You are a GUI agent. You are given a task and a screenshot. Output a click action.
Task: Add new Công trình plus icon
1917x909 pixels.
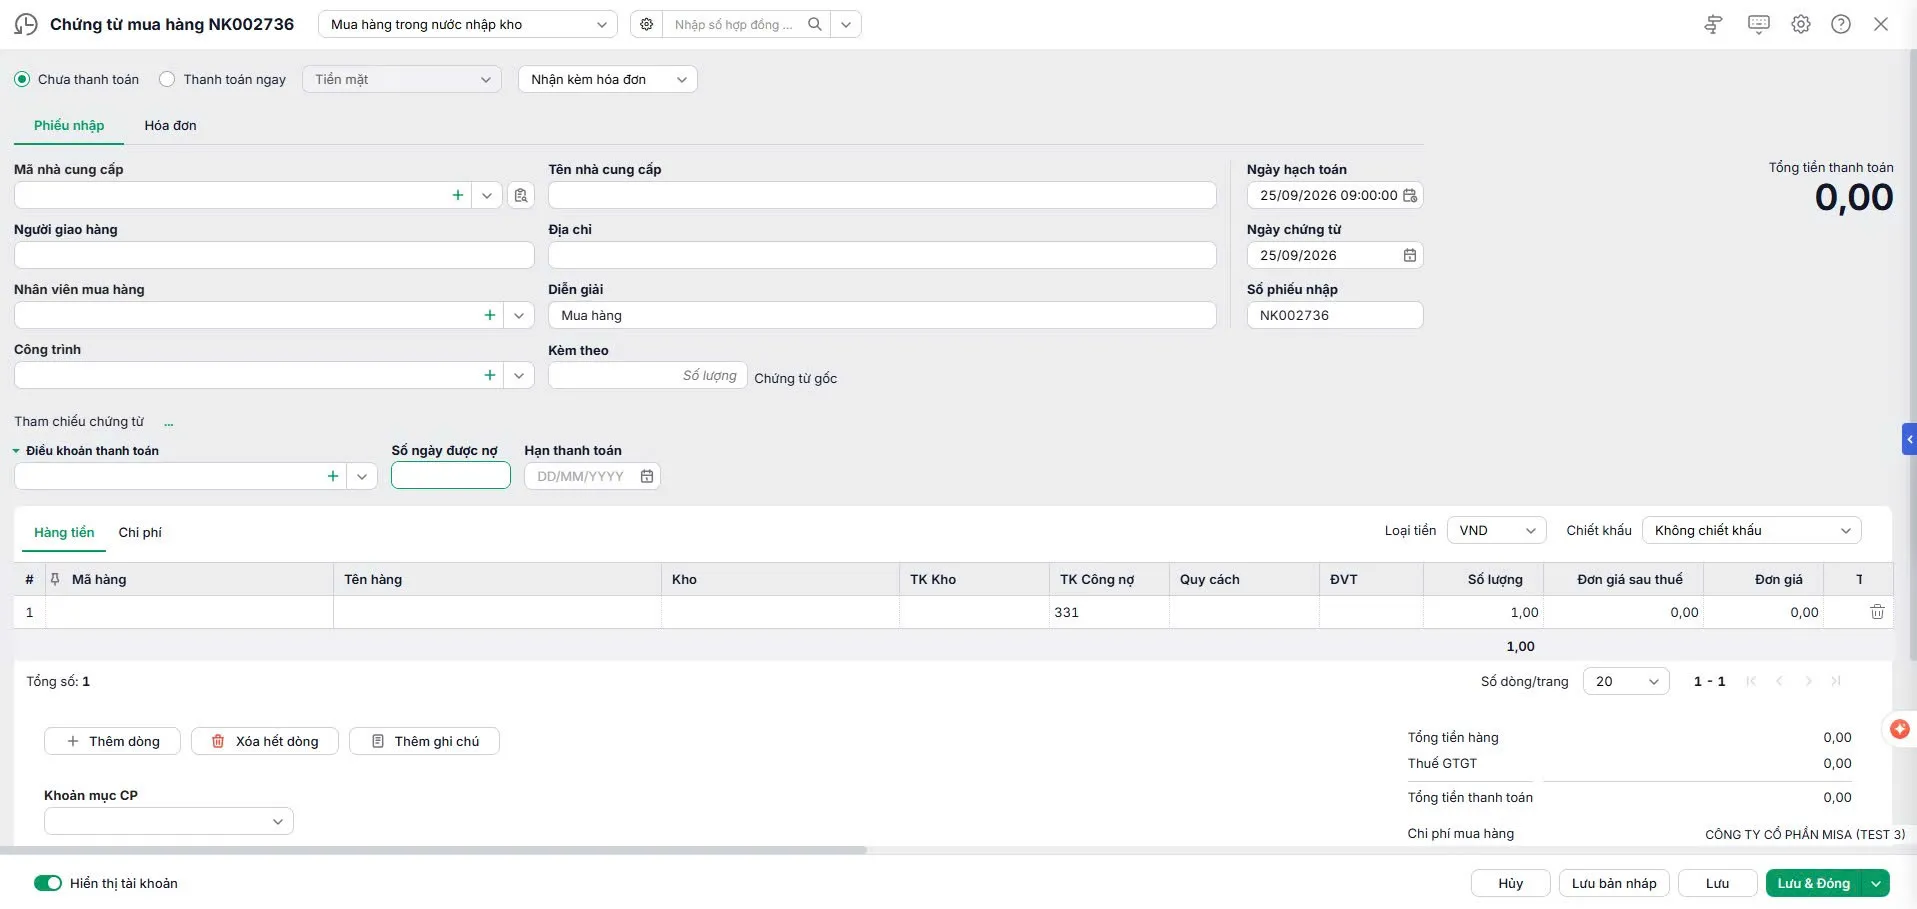pos(490,375)
